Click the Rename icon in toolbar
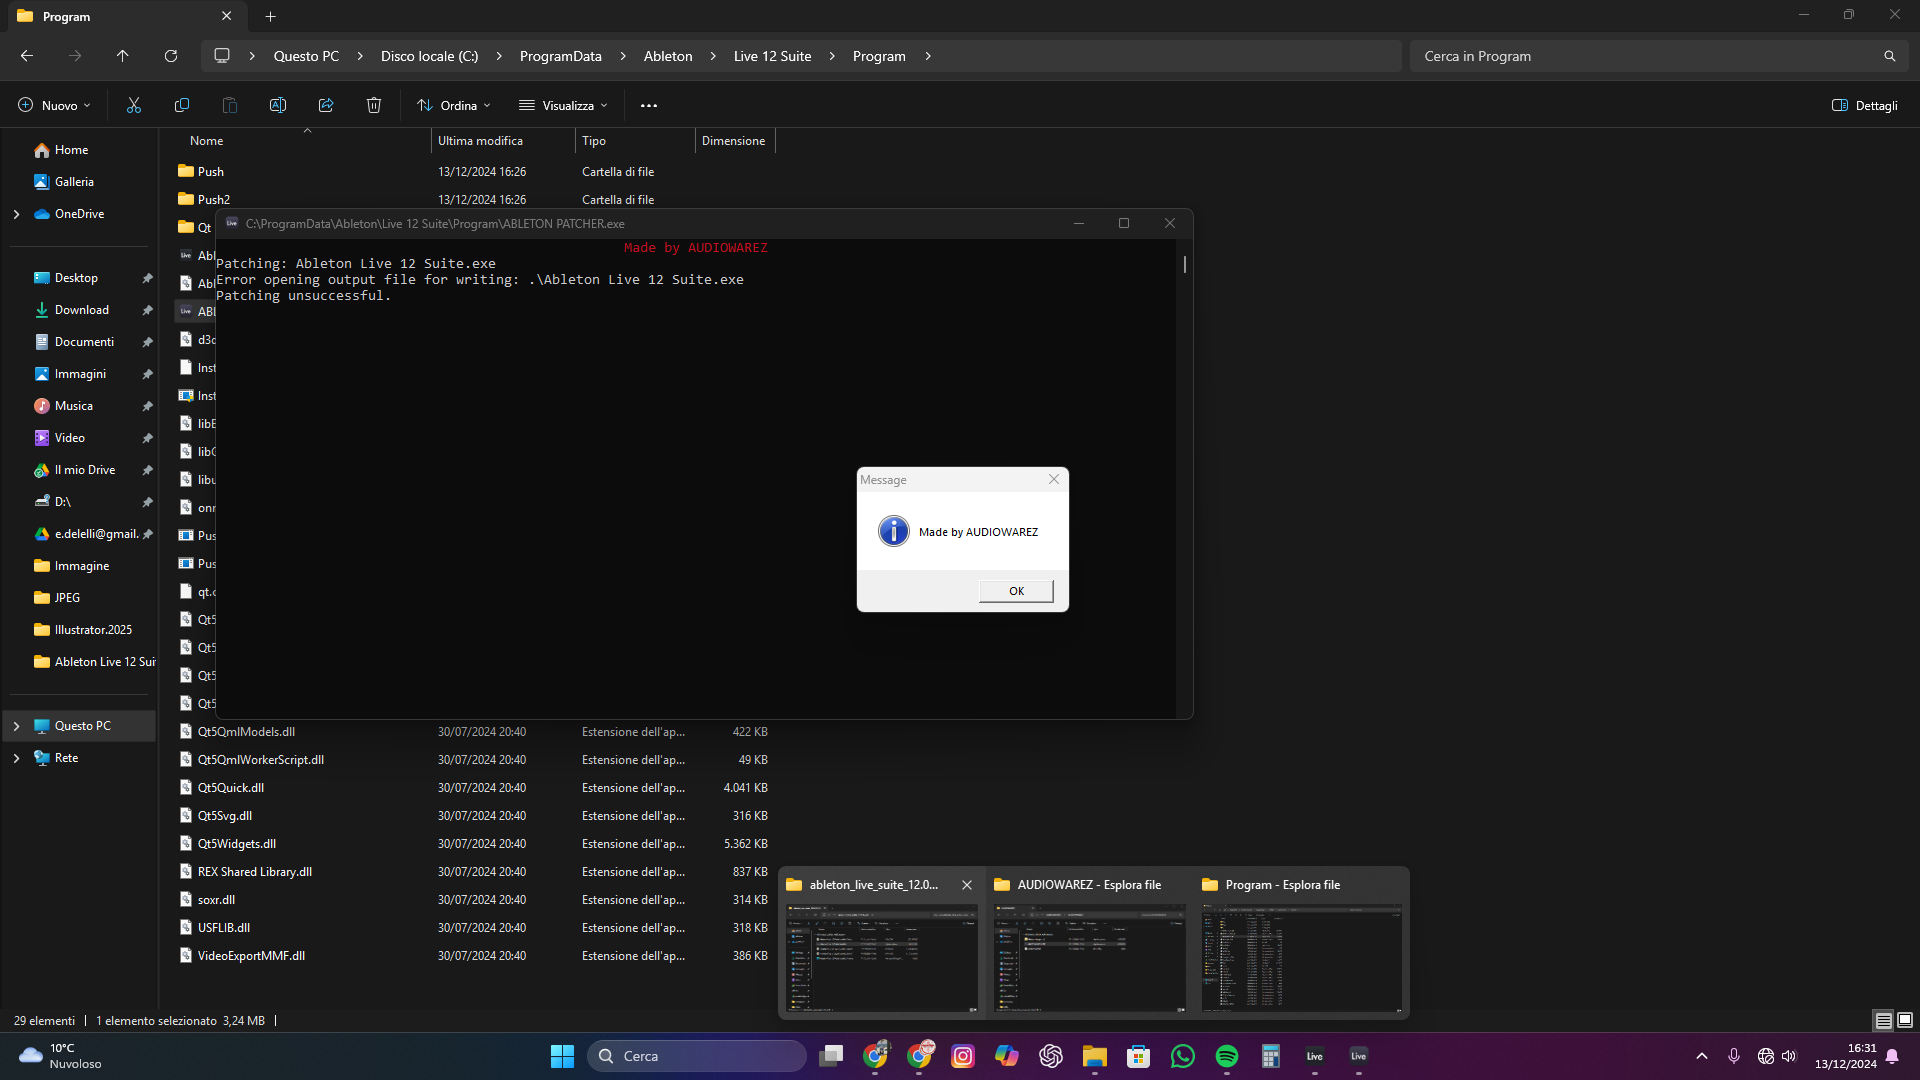The width and height of the screenshot is (1920, 1080). point(278,105)
